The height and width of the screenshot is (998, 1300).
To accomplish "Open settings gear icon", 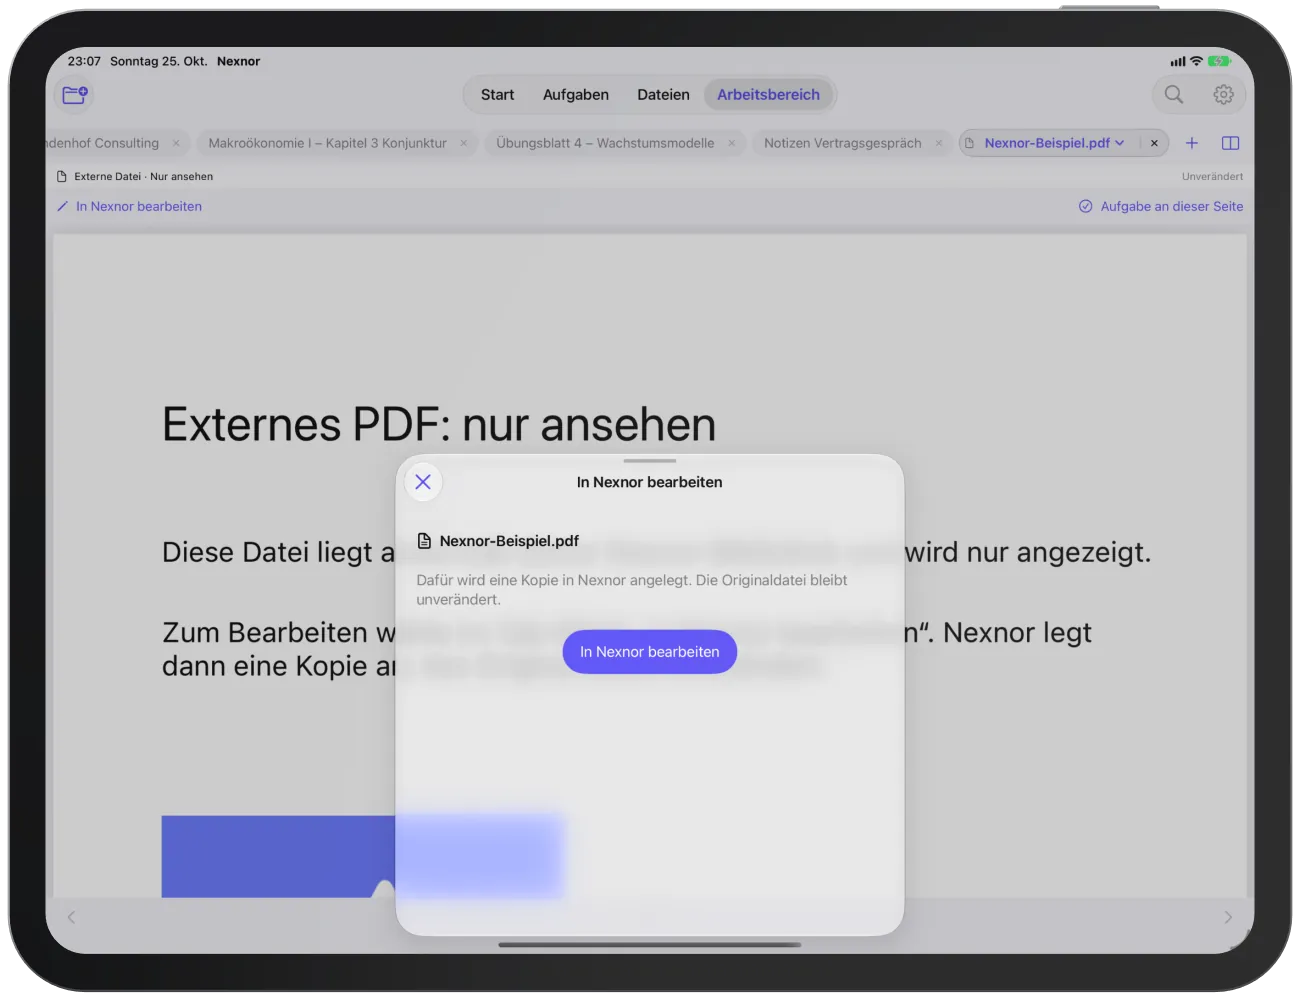I will [x=1223, y=95].
